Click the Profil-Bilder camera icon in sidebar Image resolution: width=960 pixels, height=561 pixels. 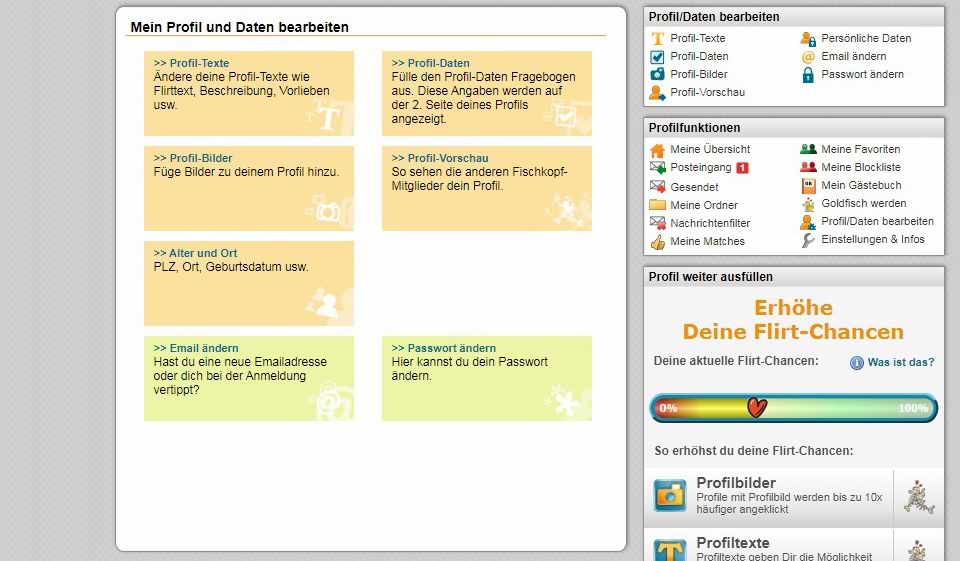click(657, 75)
